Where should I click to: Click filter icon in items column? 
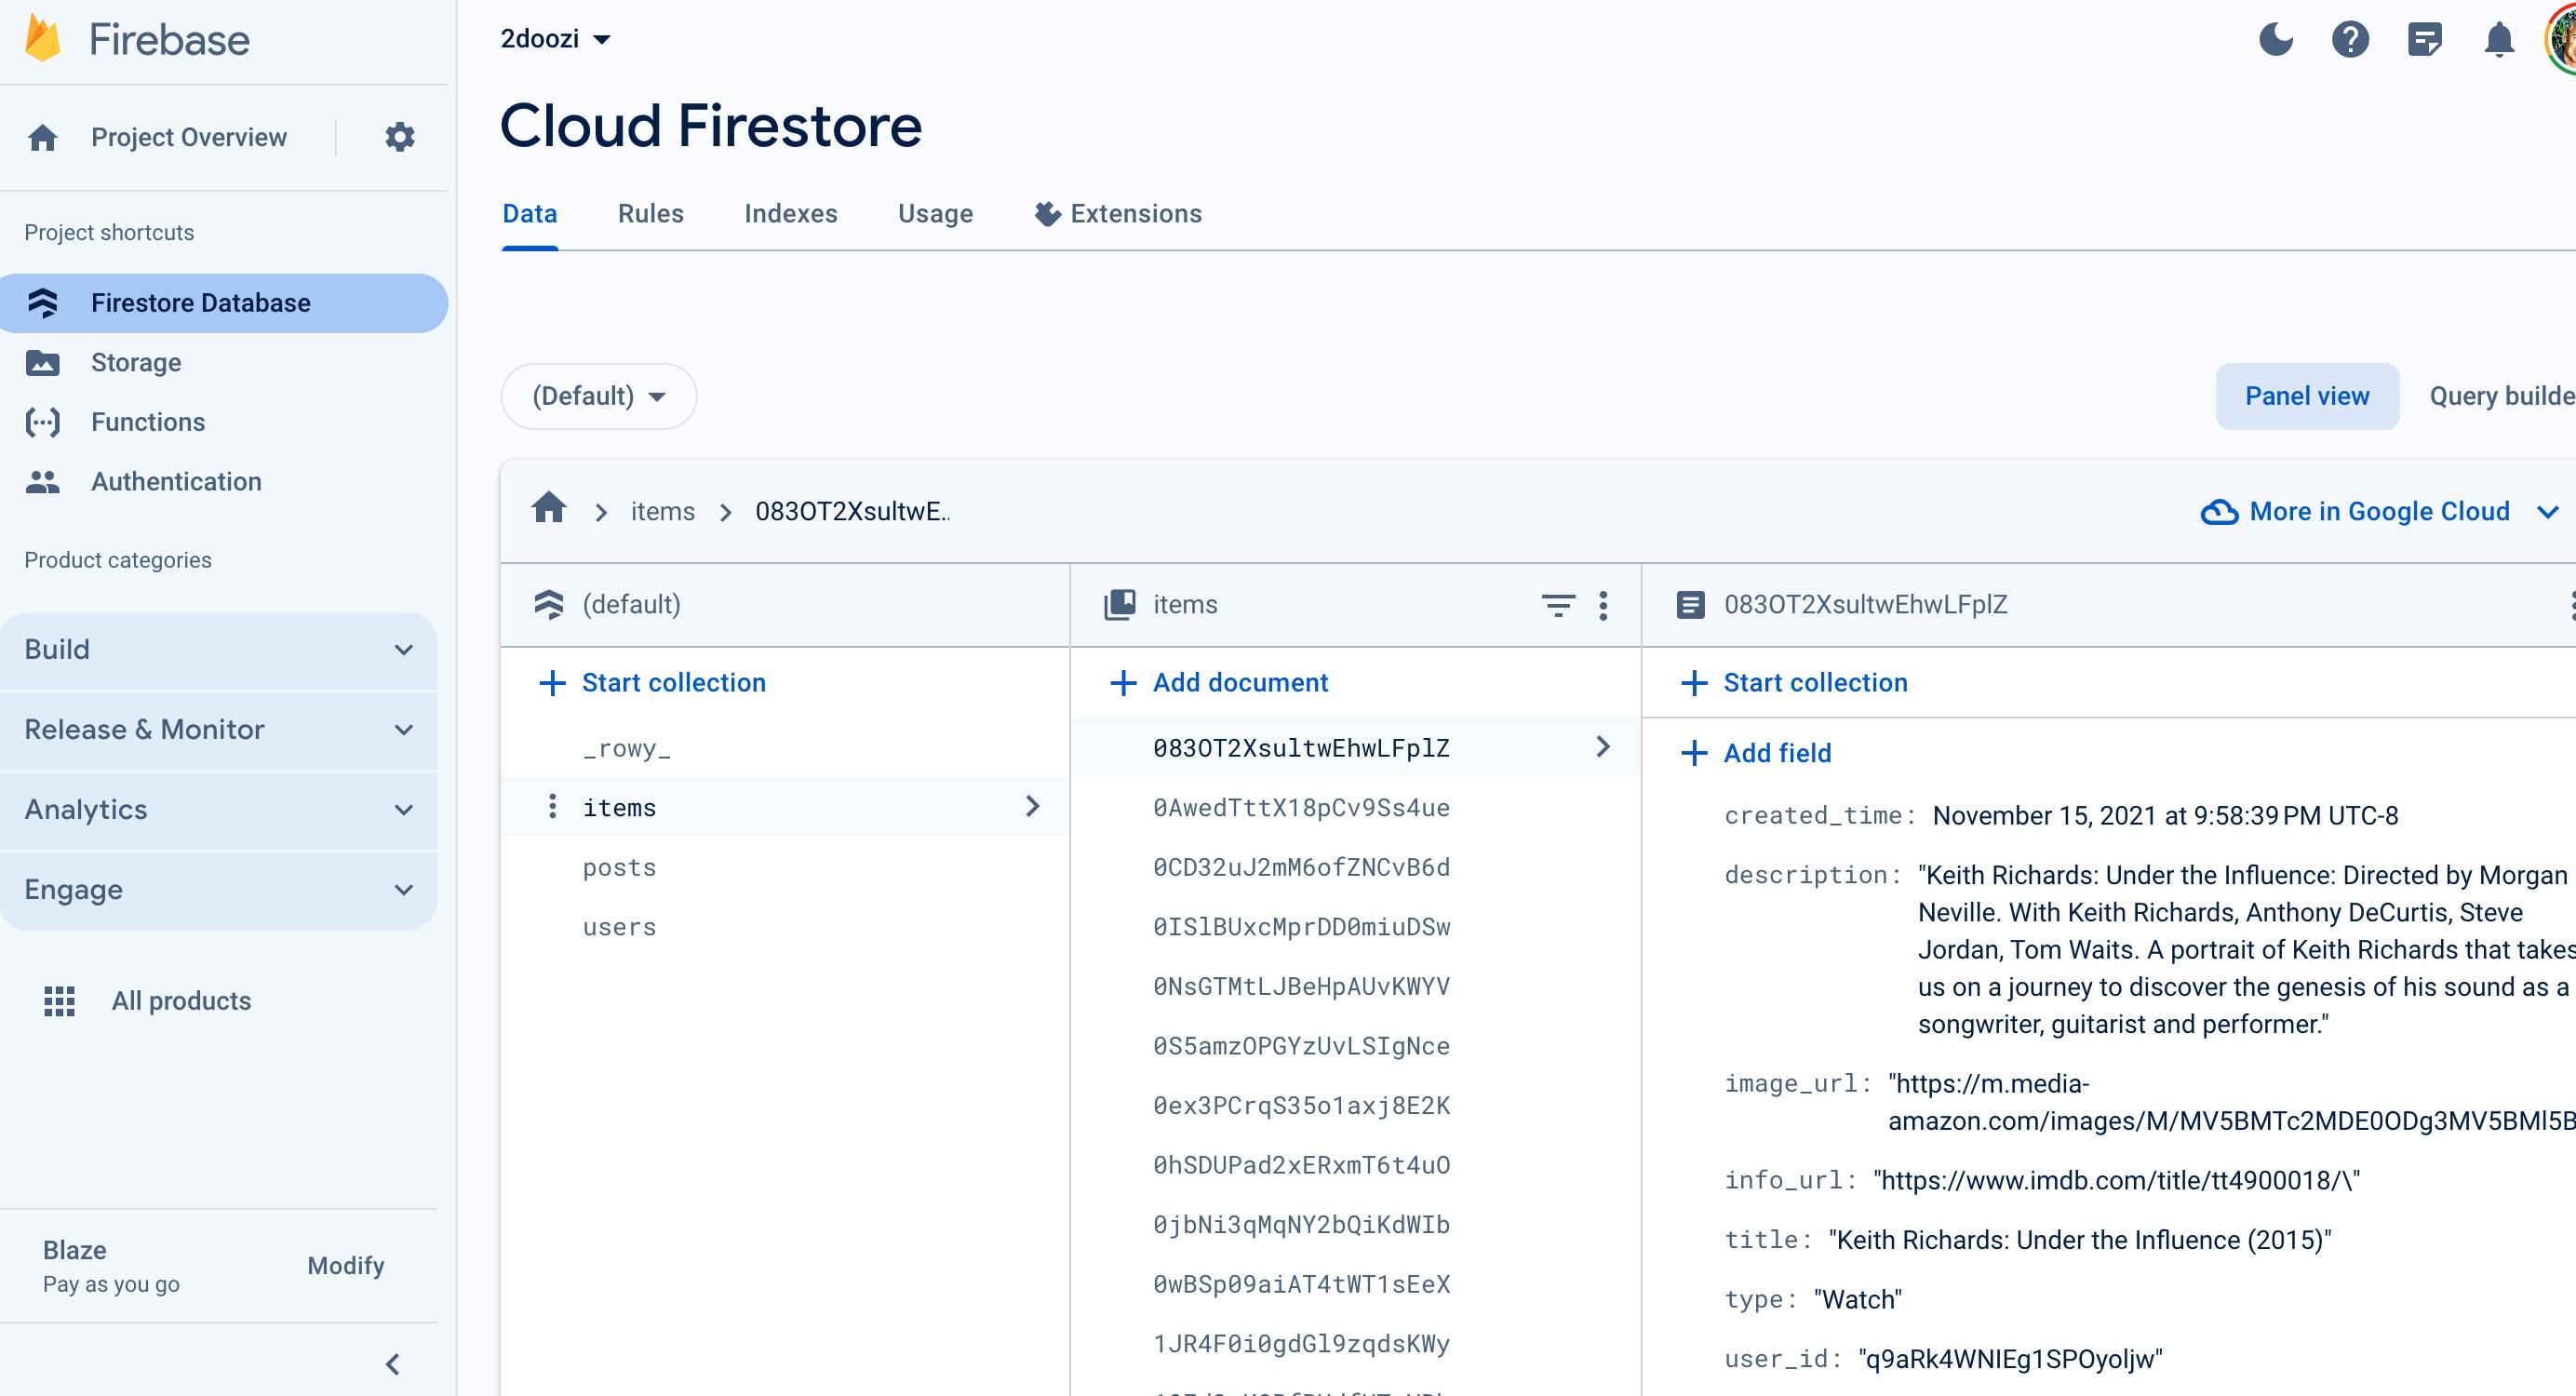(x=1558, y=605)
